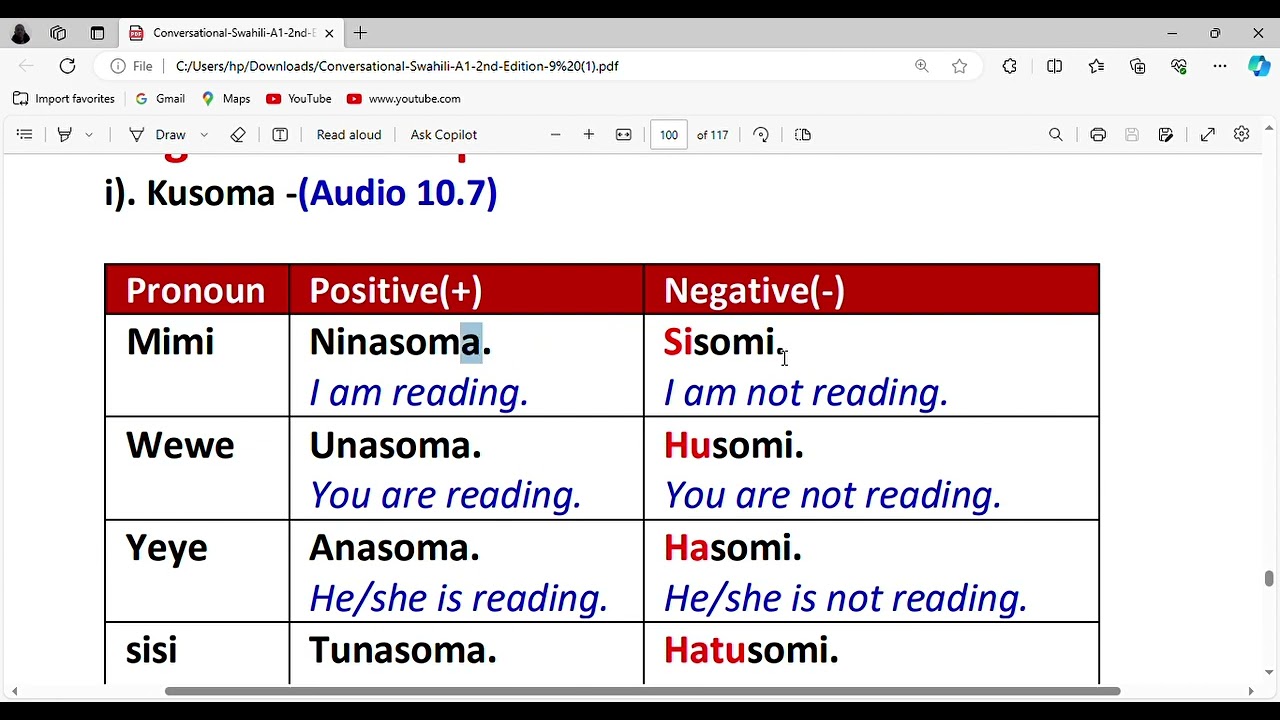Click the Pronoun column header

[196, 291]
